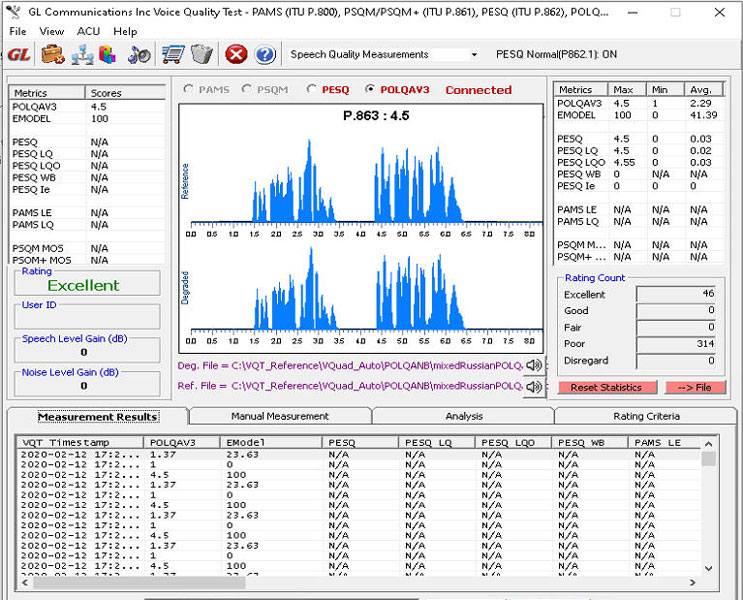Viewport: 743px width, 600px height.
Task: Click the Speech Level Gain field
Action: [87, 352]
